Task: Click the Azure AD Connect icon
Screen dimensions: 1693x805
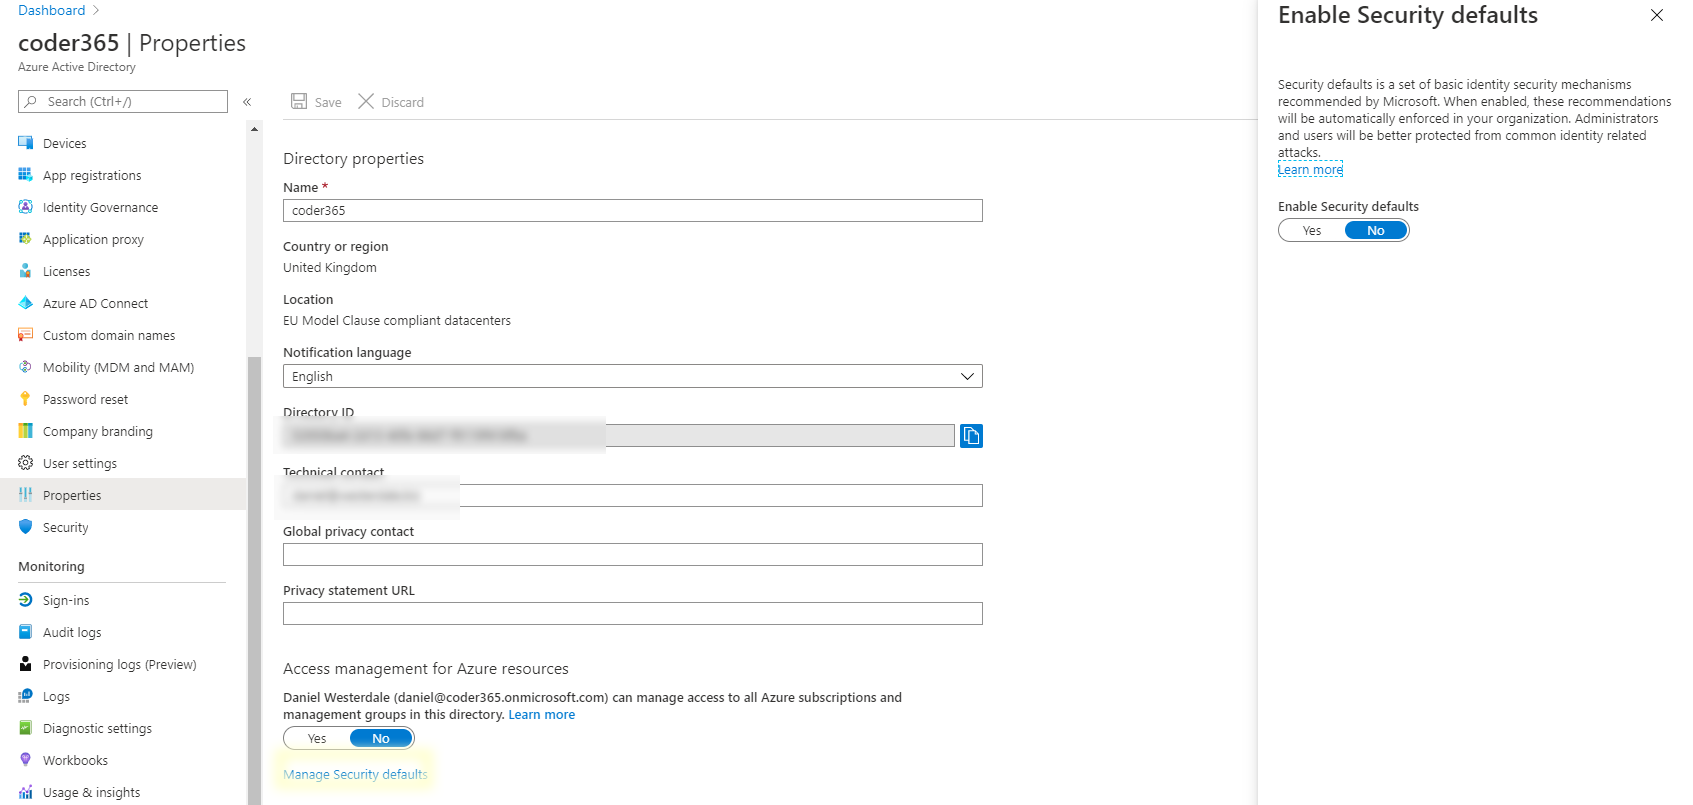Action: (x=26, y=303)
